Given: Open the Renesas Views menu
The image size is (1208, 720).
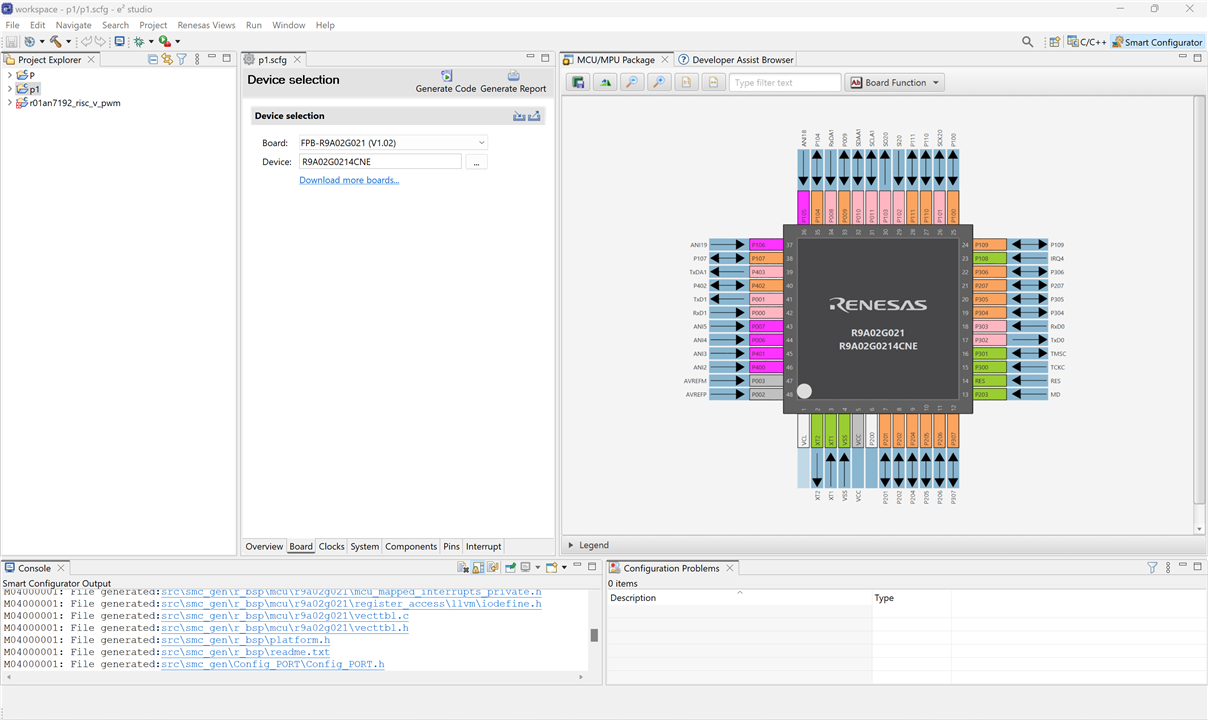Looking at the screenshot, I should [x=206, y=25].
